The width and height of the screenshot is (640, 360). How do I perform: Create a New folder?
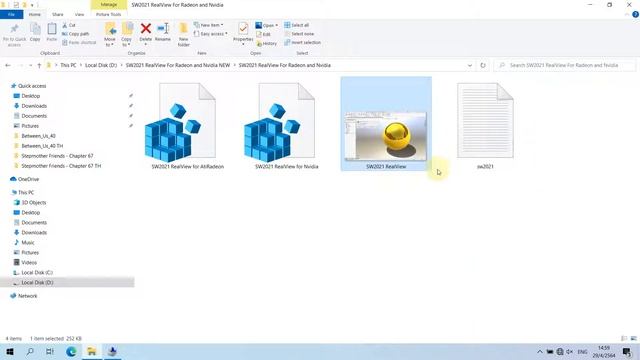point(184,35)
